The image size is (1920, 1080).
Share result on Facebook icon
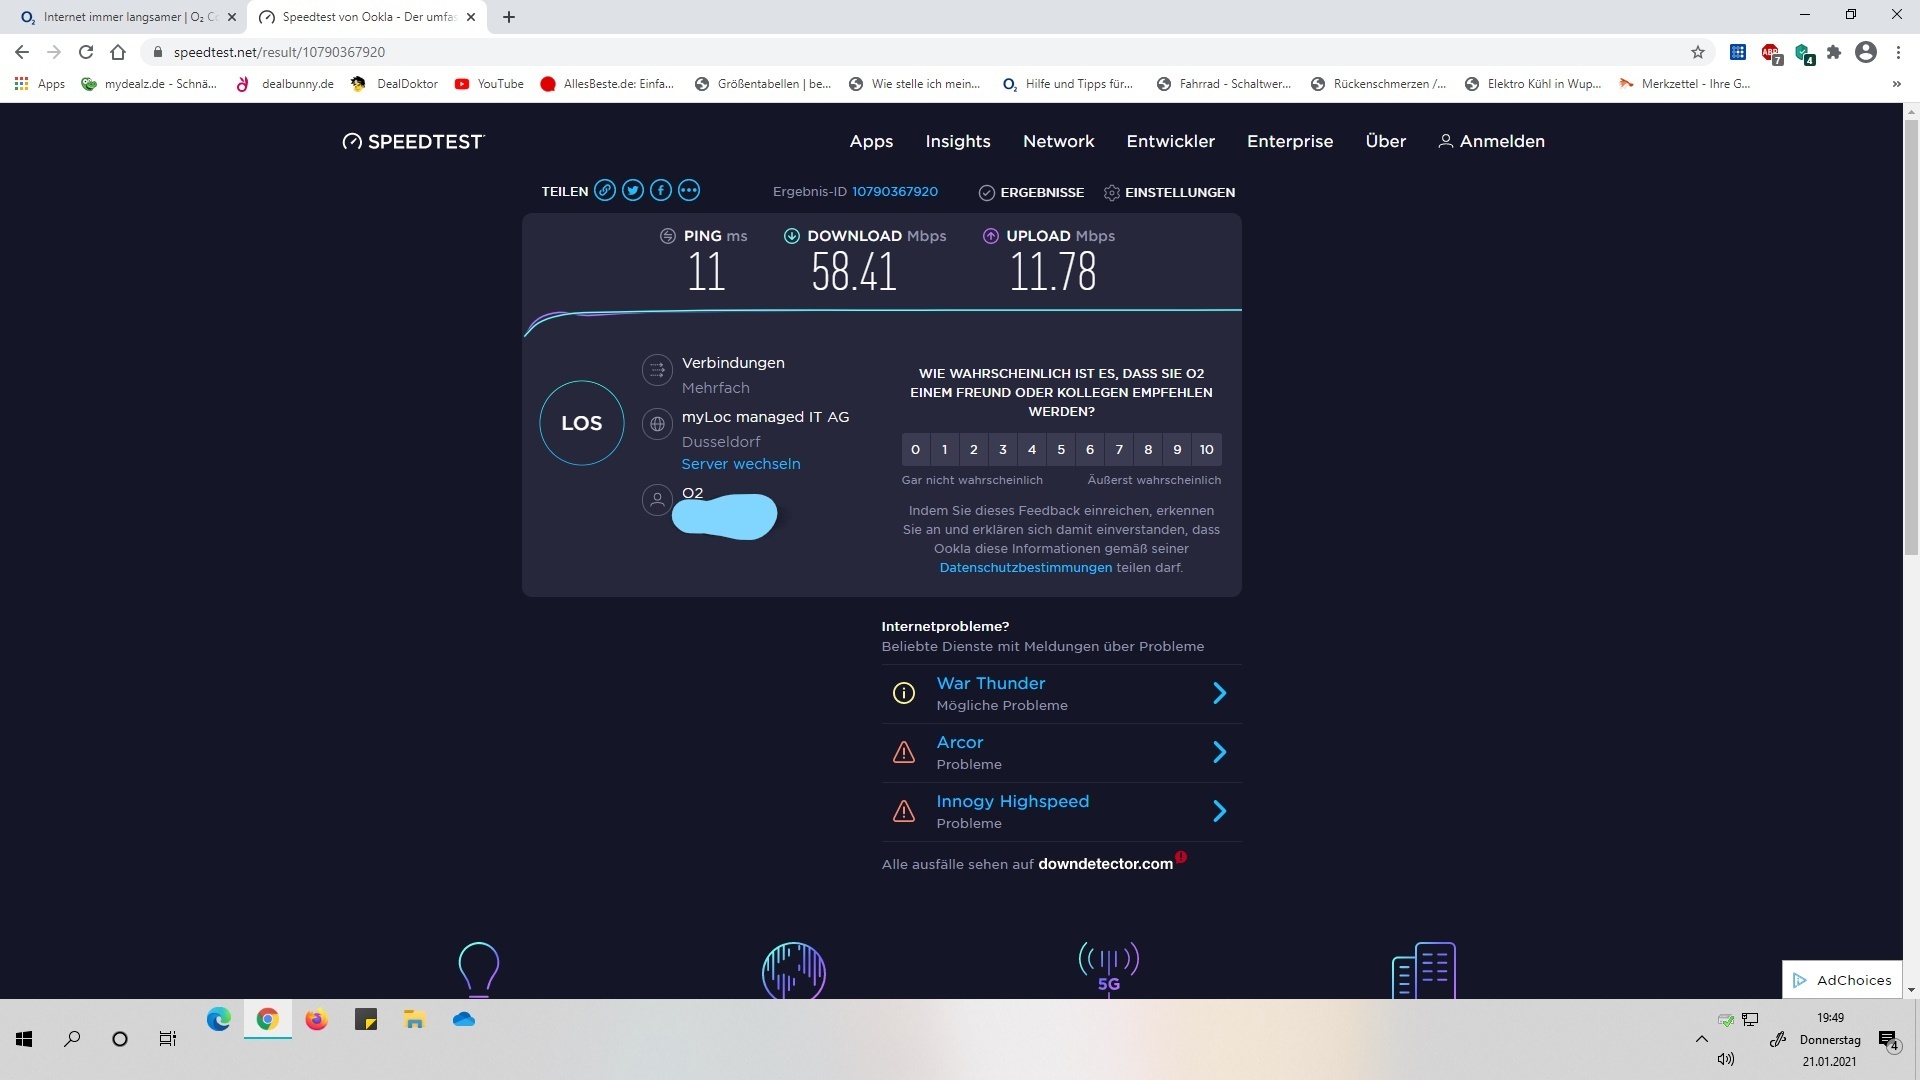tap(661, 191)
